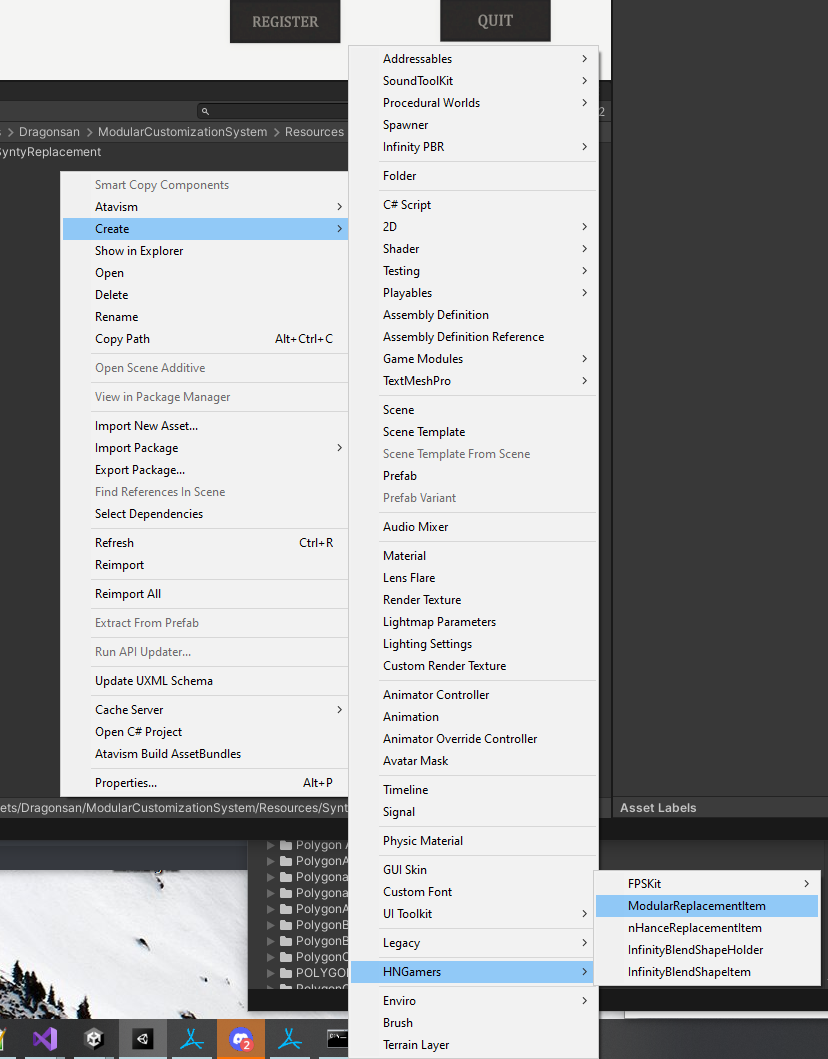828x1059 pixels.
Task: Open Adobe Acrobat from the taskbar
Action: pos(191,1038)
